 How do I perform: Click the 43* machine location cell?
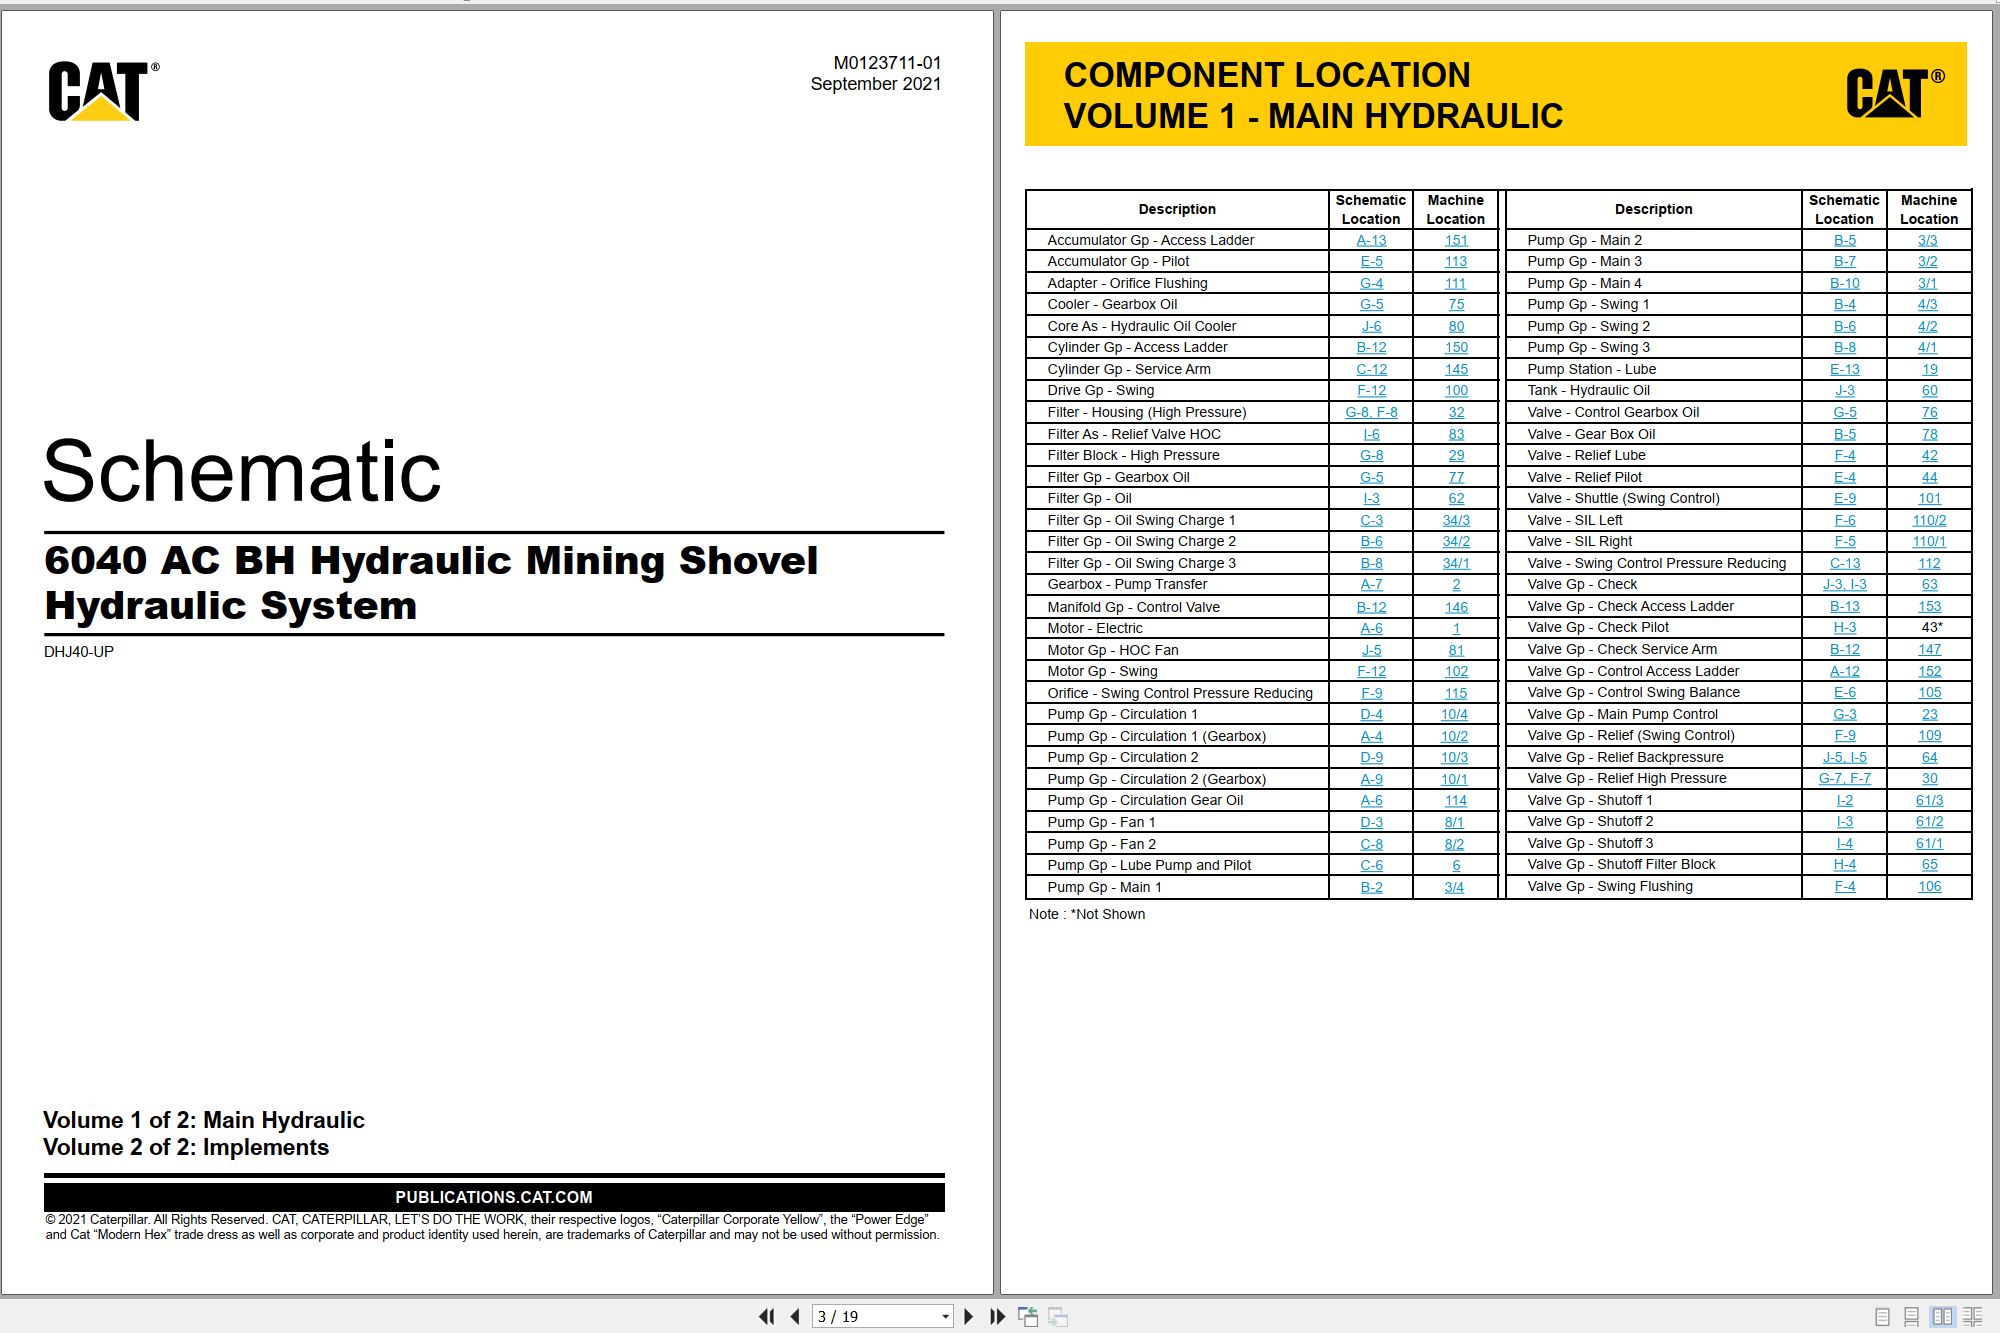click(1932, 627)
